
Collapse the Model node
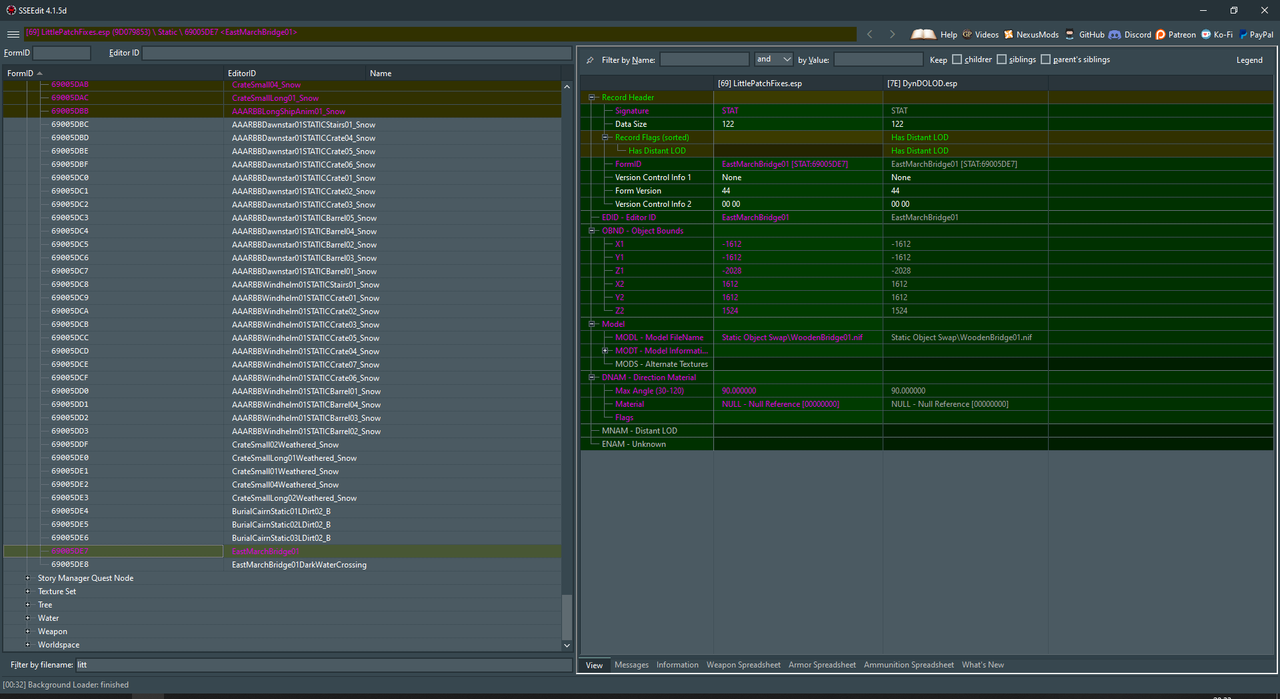(x=593, y=324)
